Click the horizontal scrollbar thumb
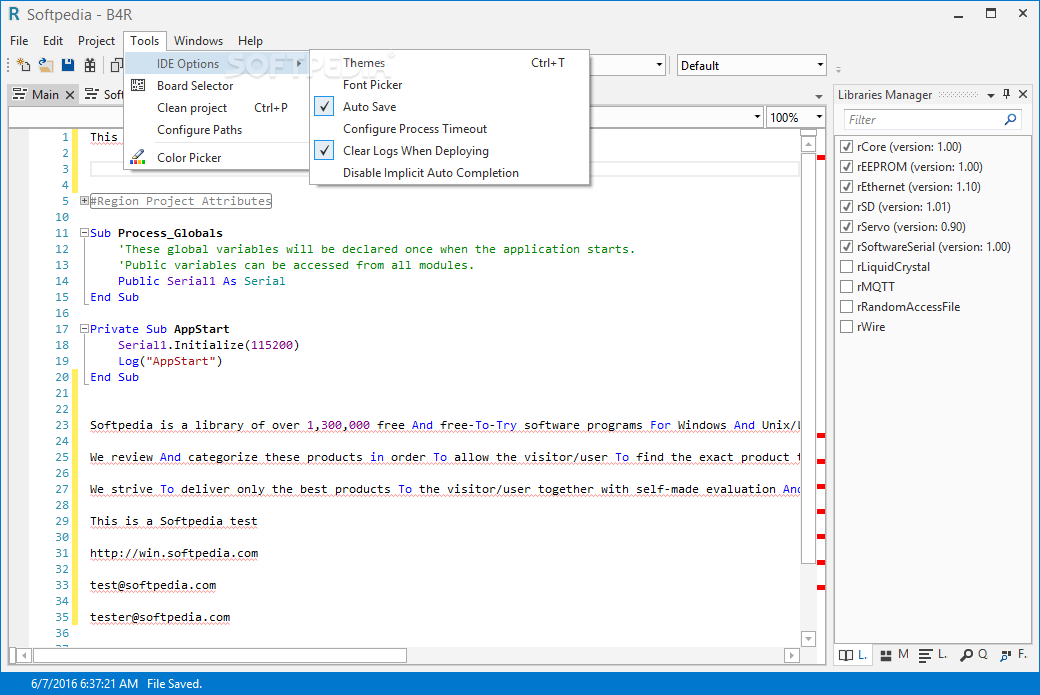This screenshot has height=695, width=1040. [x=220, y=655]
